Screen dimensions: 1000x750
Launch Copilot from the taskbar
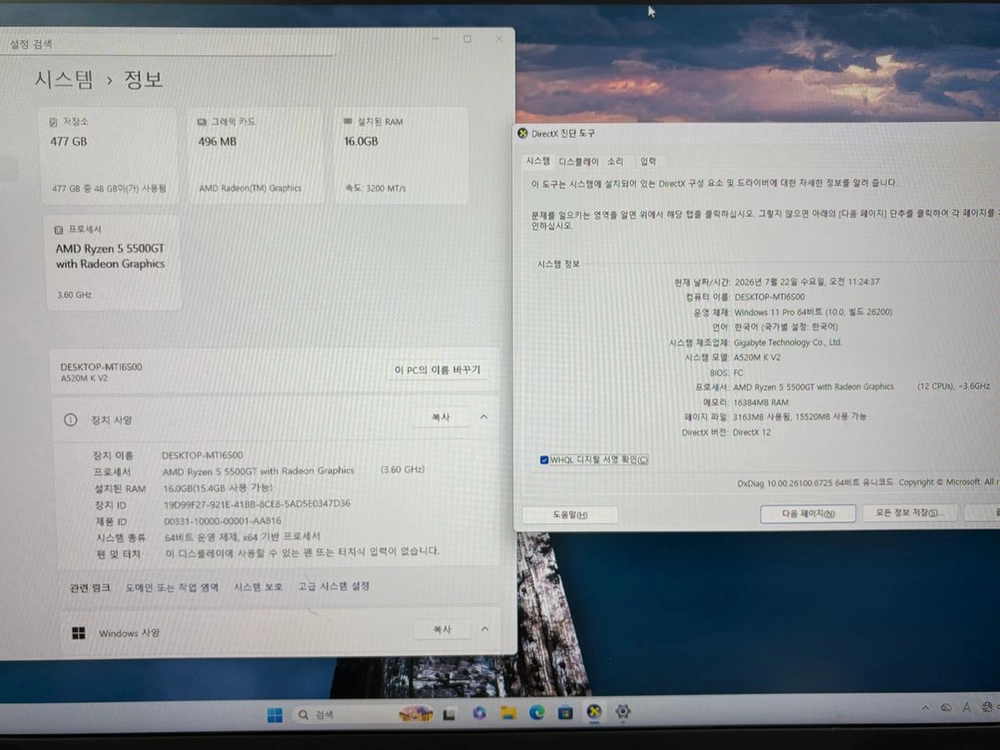tap(479, 713)
